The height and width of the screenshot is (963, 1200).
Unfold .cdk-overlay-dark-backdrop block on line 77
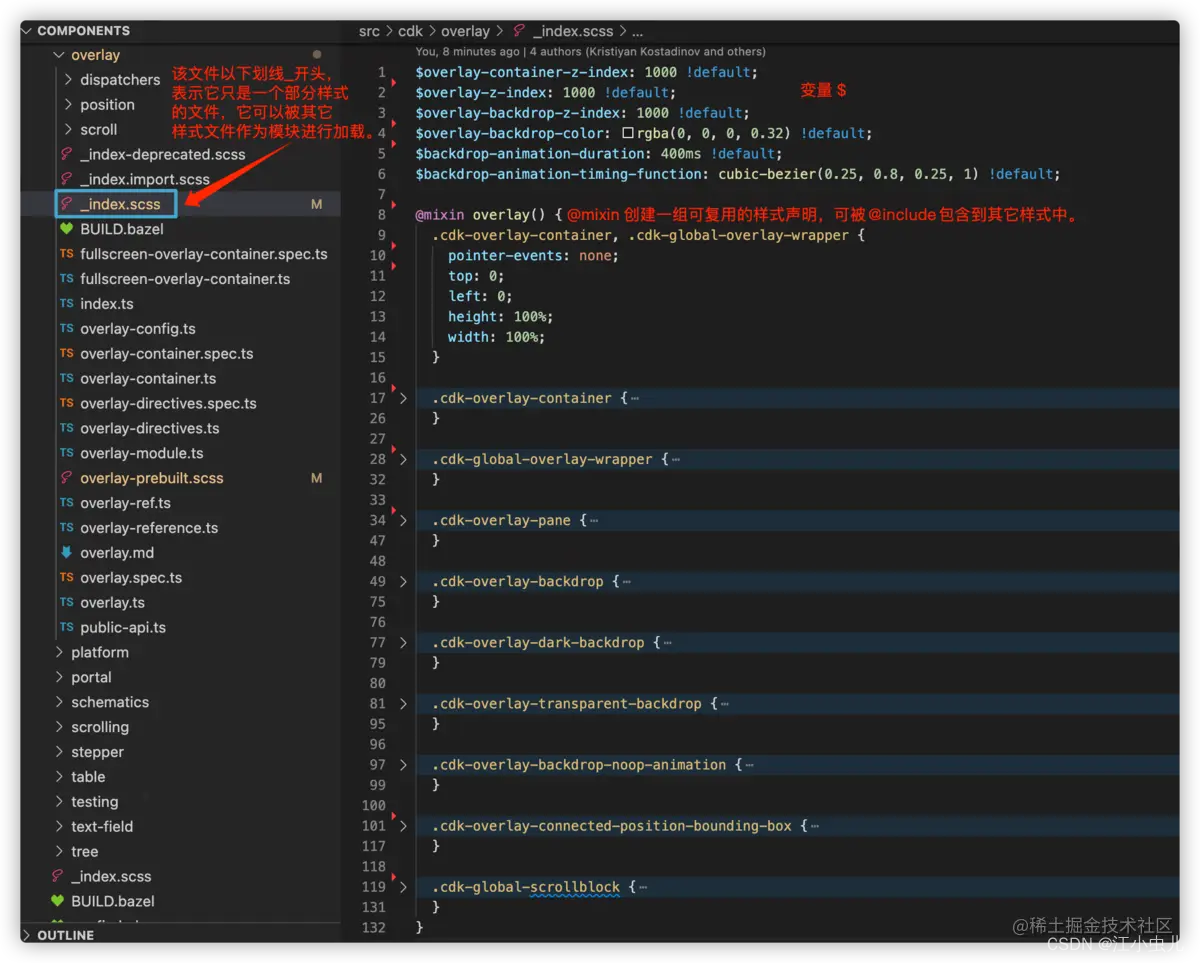pyautogui.click(x=403, y=642)
